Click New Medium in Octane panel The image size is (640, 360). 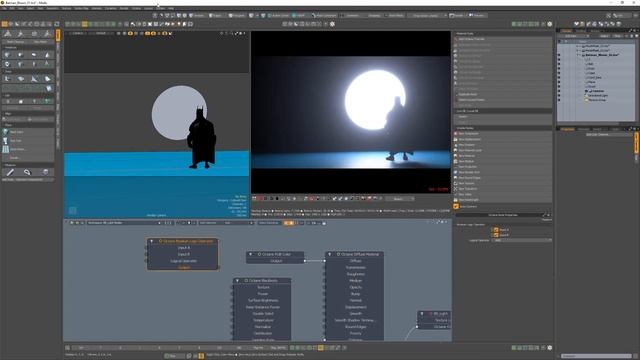point(503,161)
